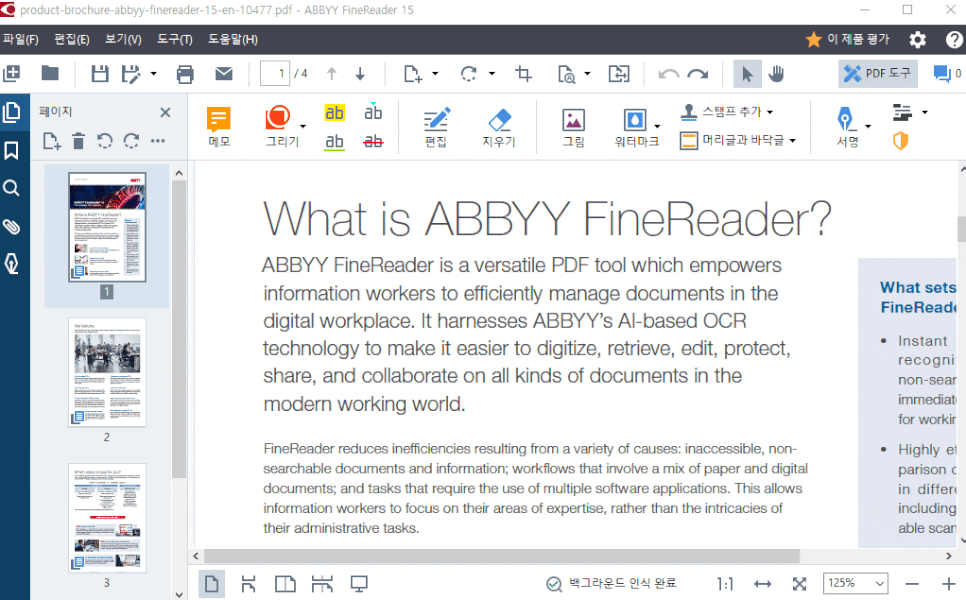966x600 pixels.
Task: Open the 파일(F) menu
Action: 21,39
